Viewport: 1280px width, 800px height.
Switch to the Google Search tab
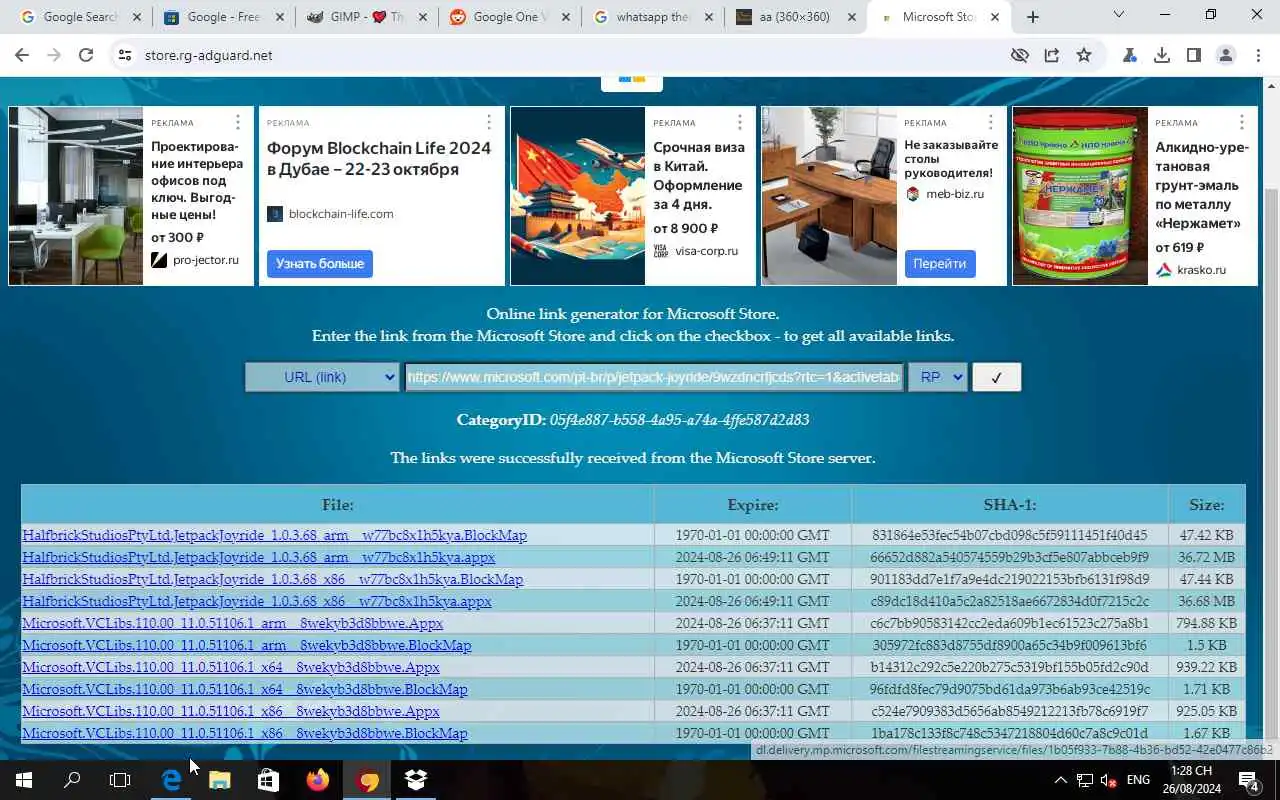tap(82, 17)
